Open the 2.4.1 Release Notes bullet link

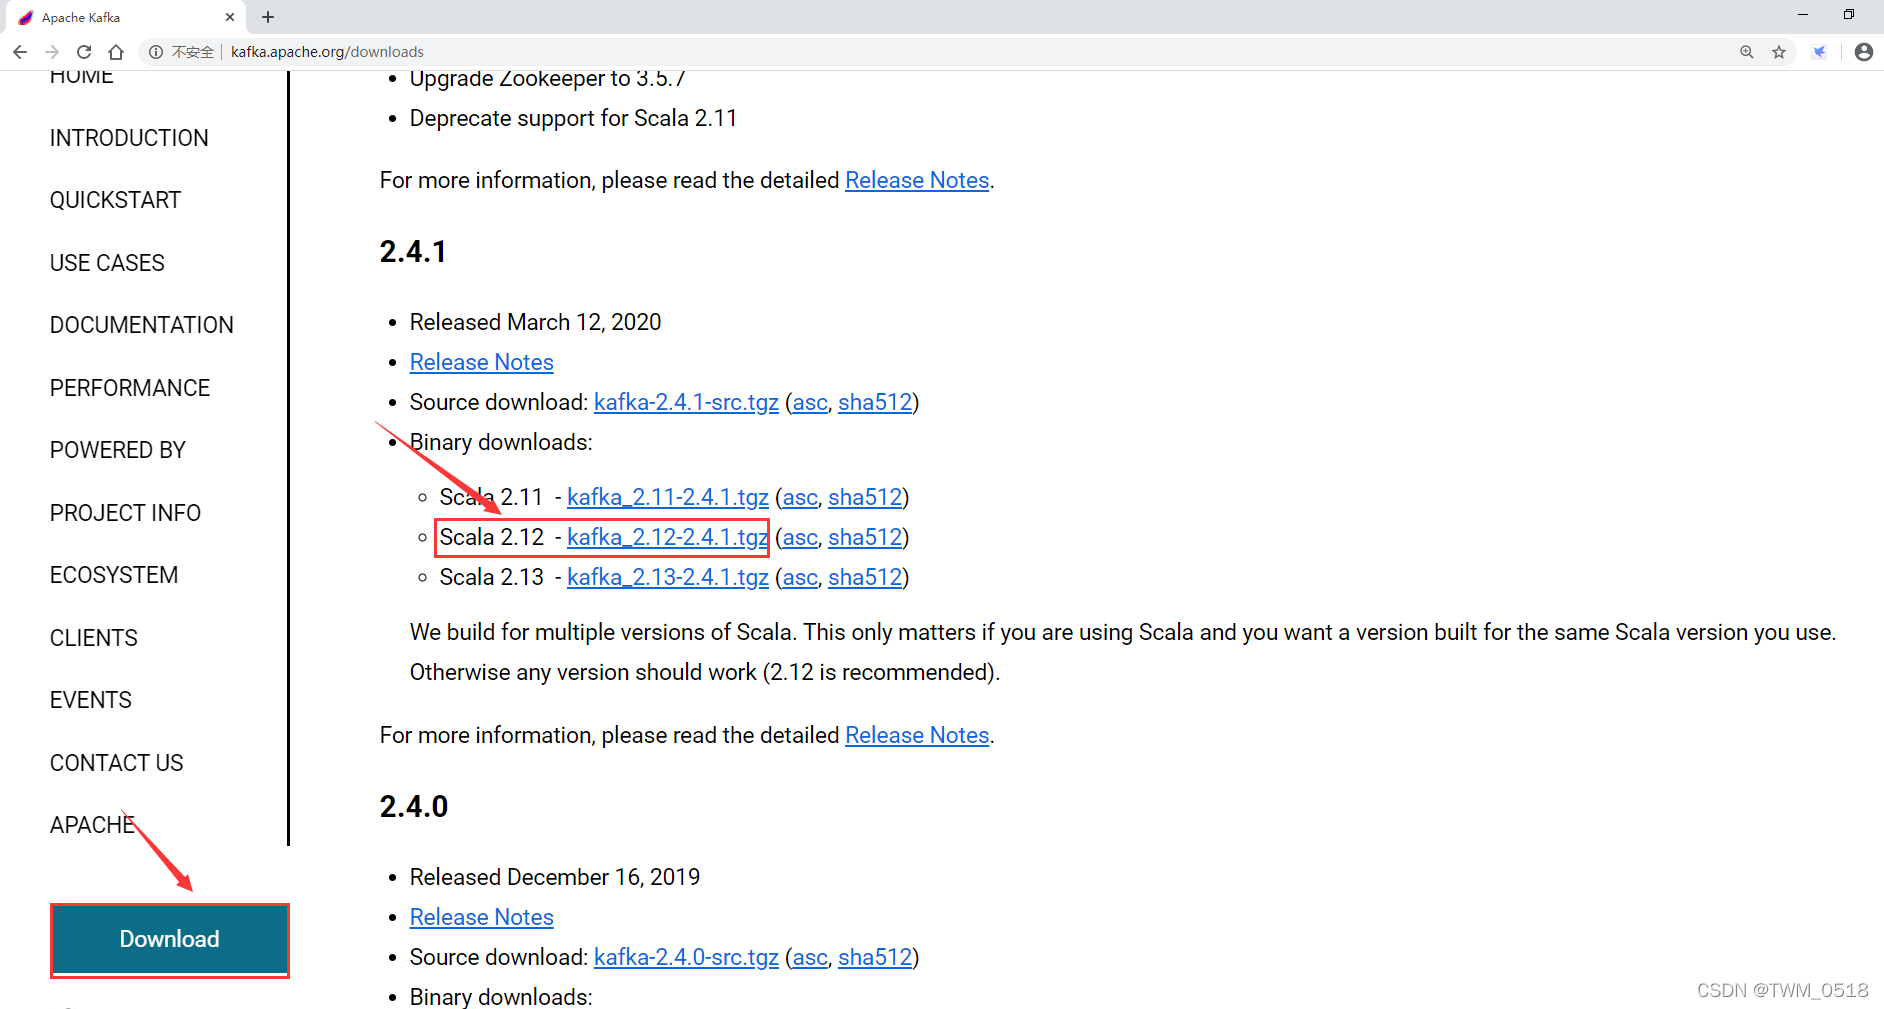[x=481, y=362]
